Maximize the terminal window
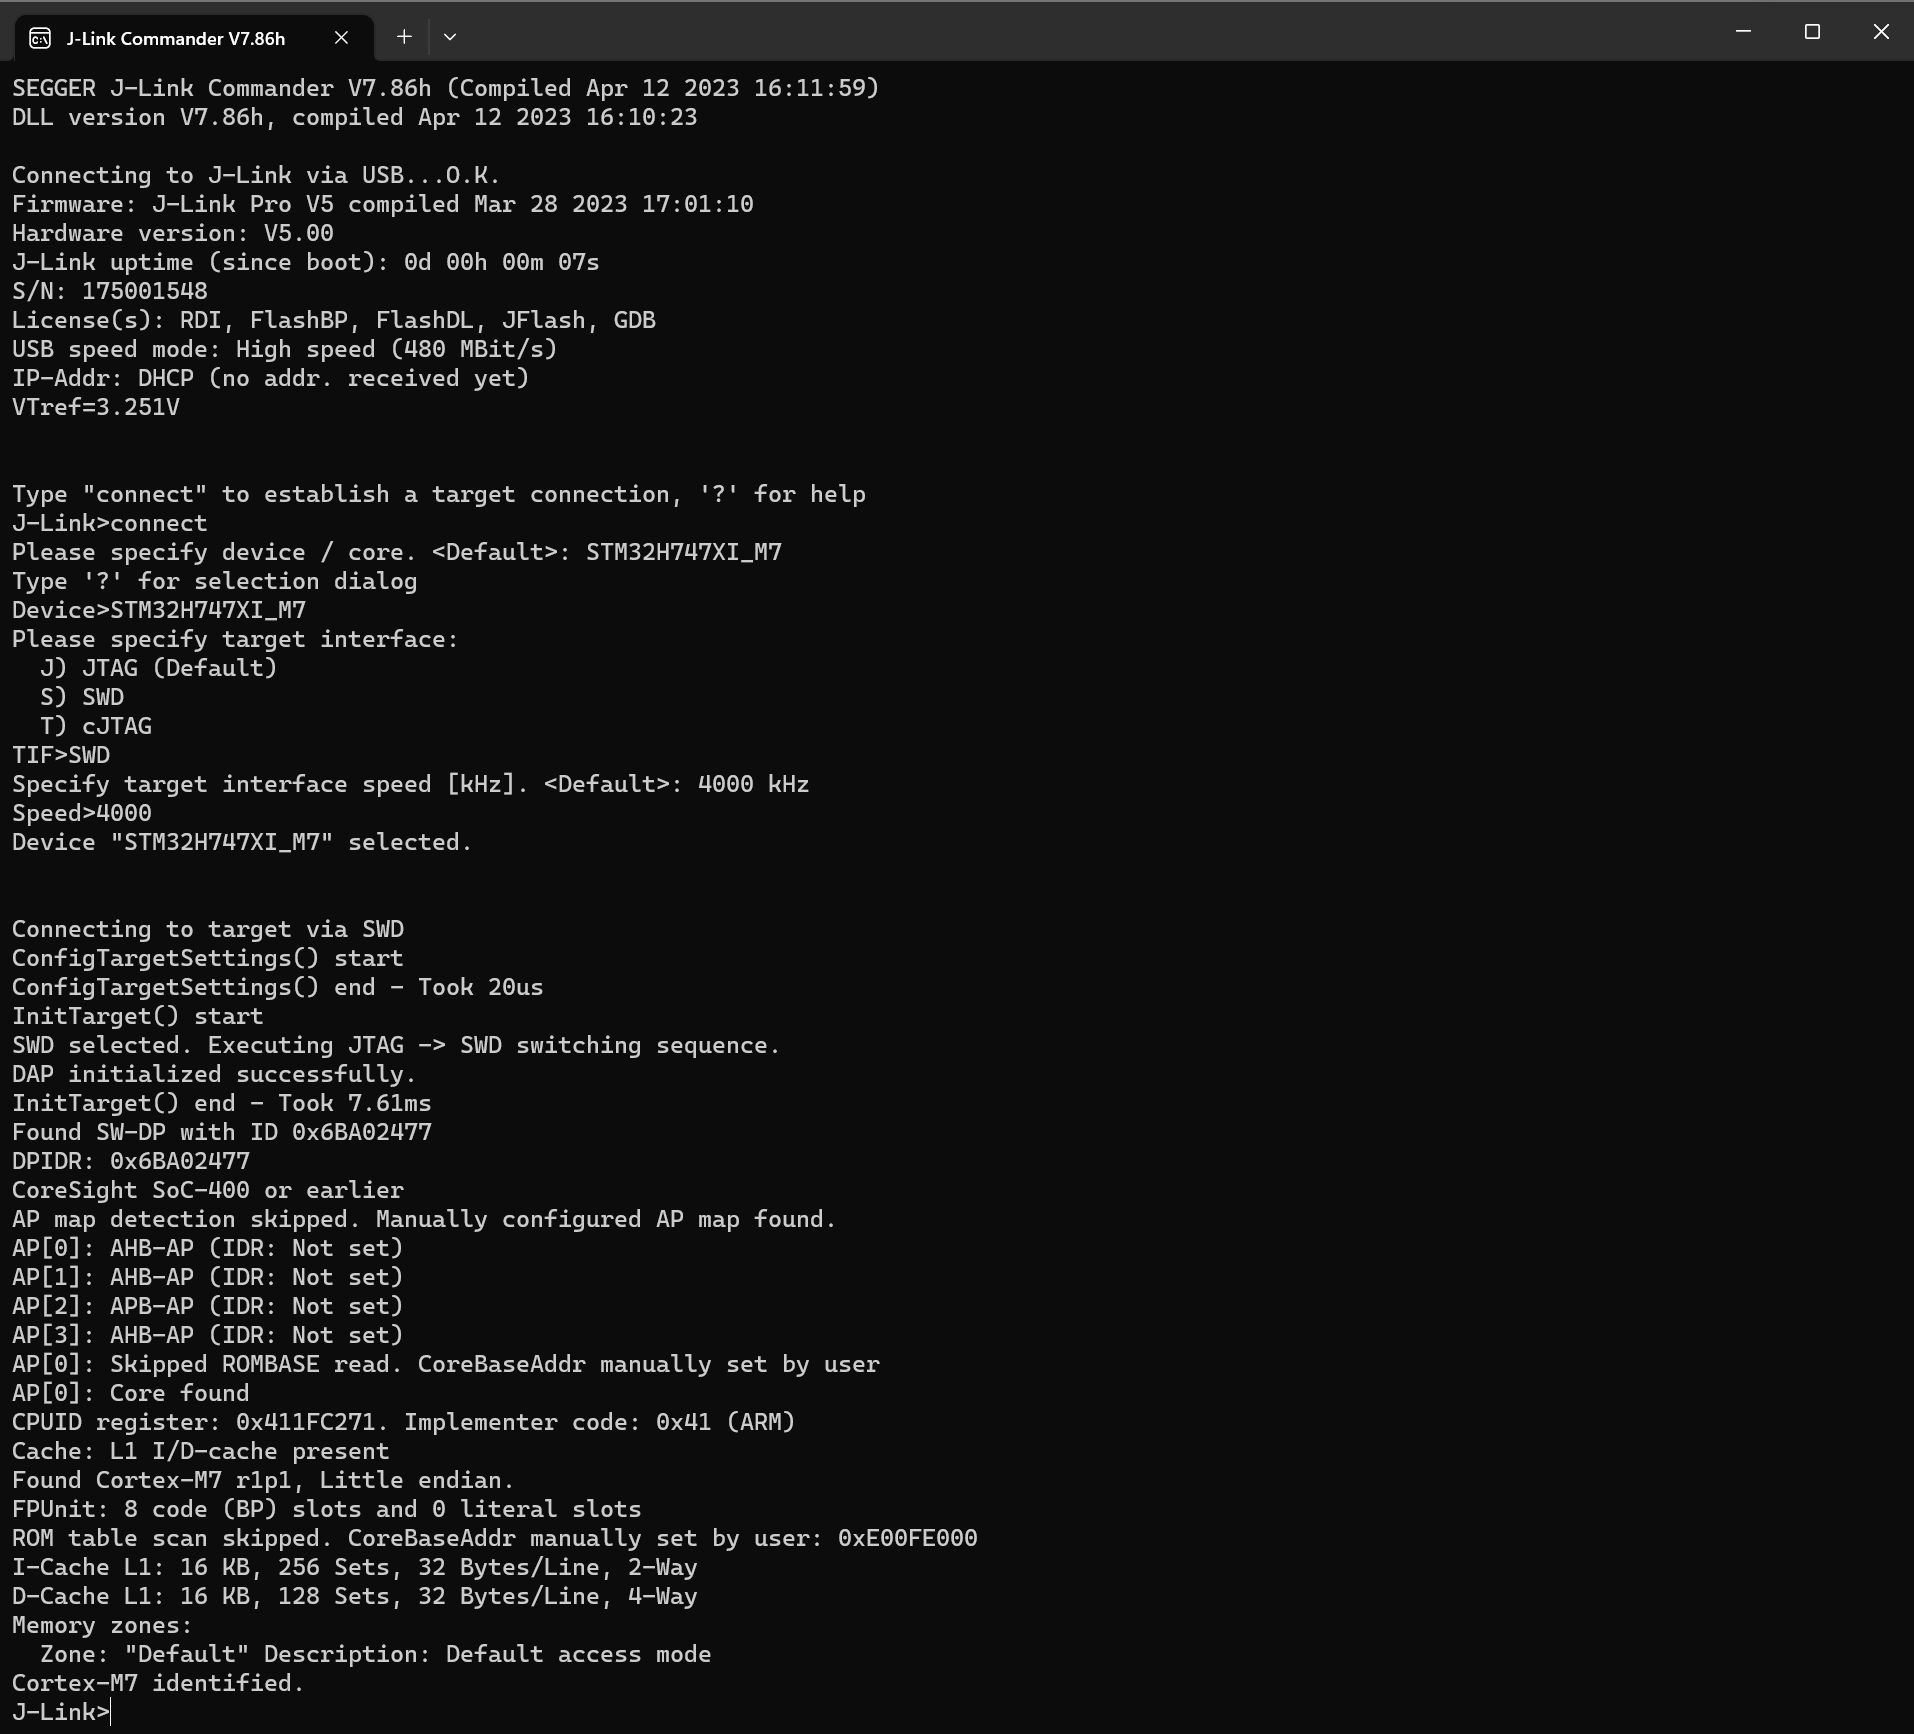 [1811, 32]
